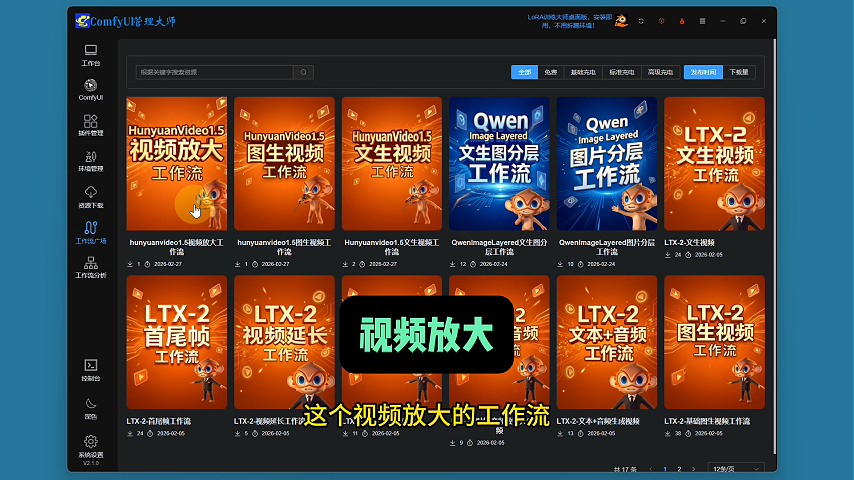This screenshot has height=480, width=854.
Task: Open the ComfyUI sidebar icon
Action: [90, 90]
